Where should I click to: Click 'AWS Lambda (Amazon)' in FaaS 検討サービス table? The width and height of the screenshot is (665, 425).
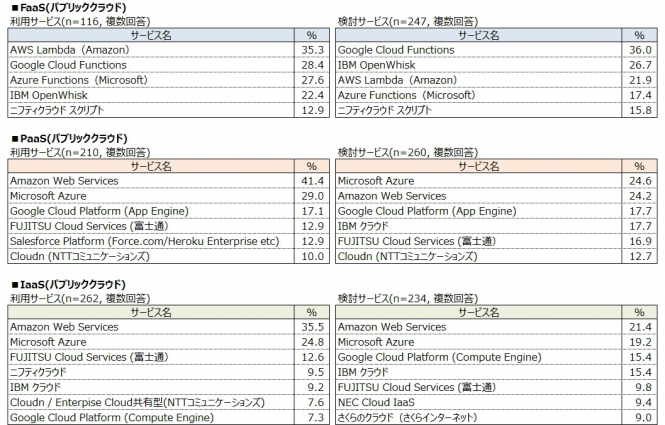[397, 80]
